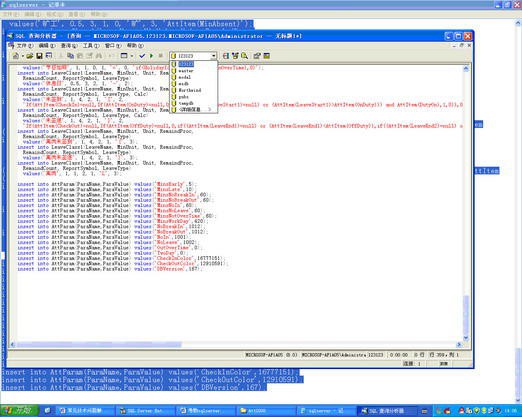Click the Parse Query blue checkmark icon

(x=142, y=56)
